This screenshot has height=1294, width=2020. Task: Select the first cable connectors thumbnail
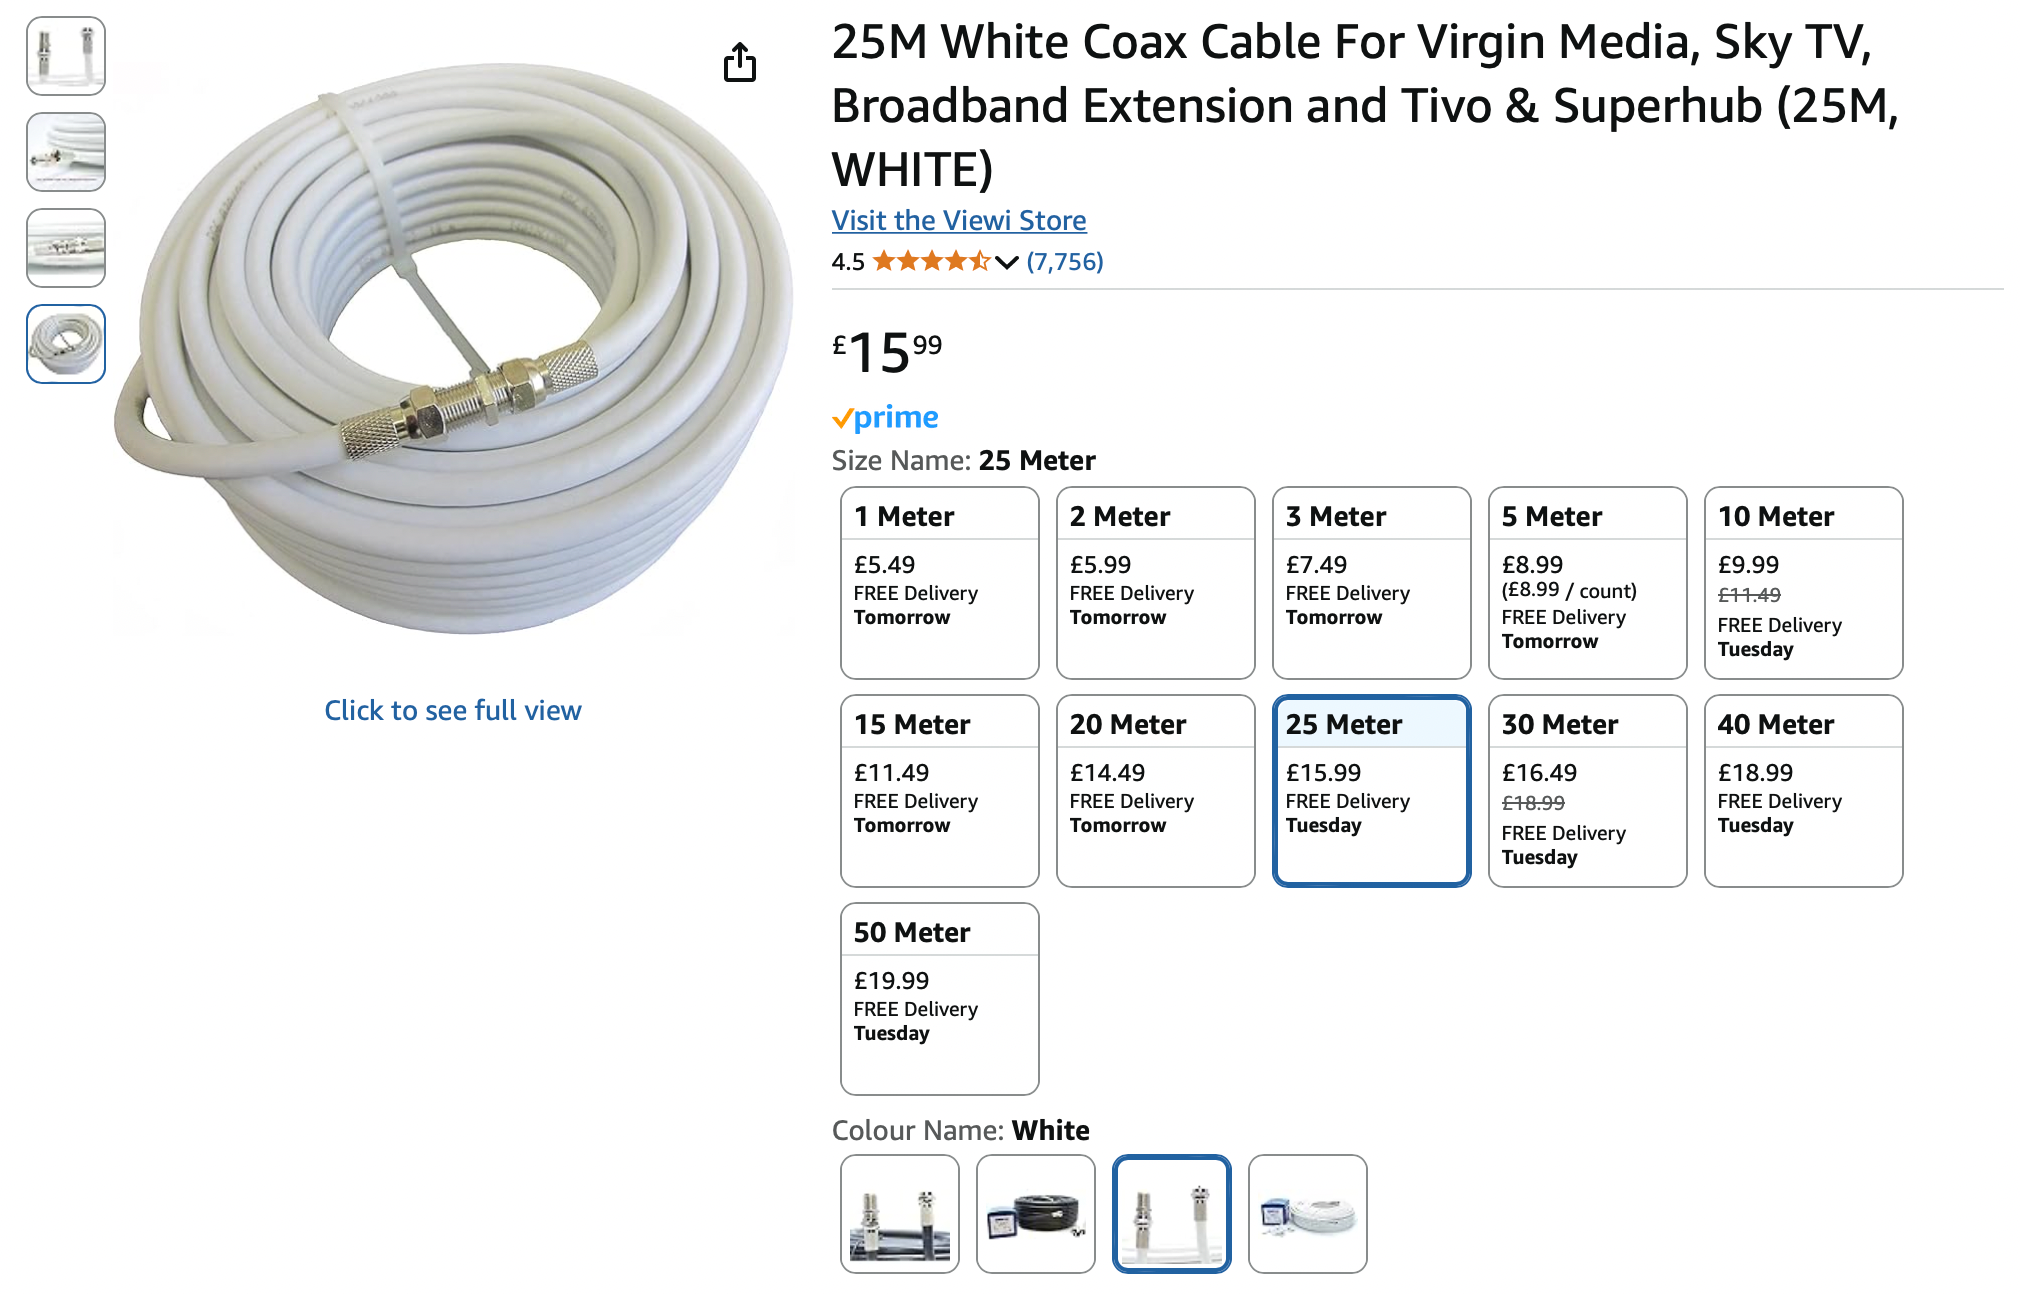click(x=66, y=56)
